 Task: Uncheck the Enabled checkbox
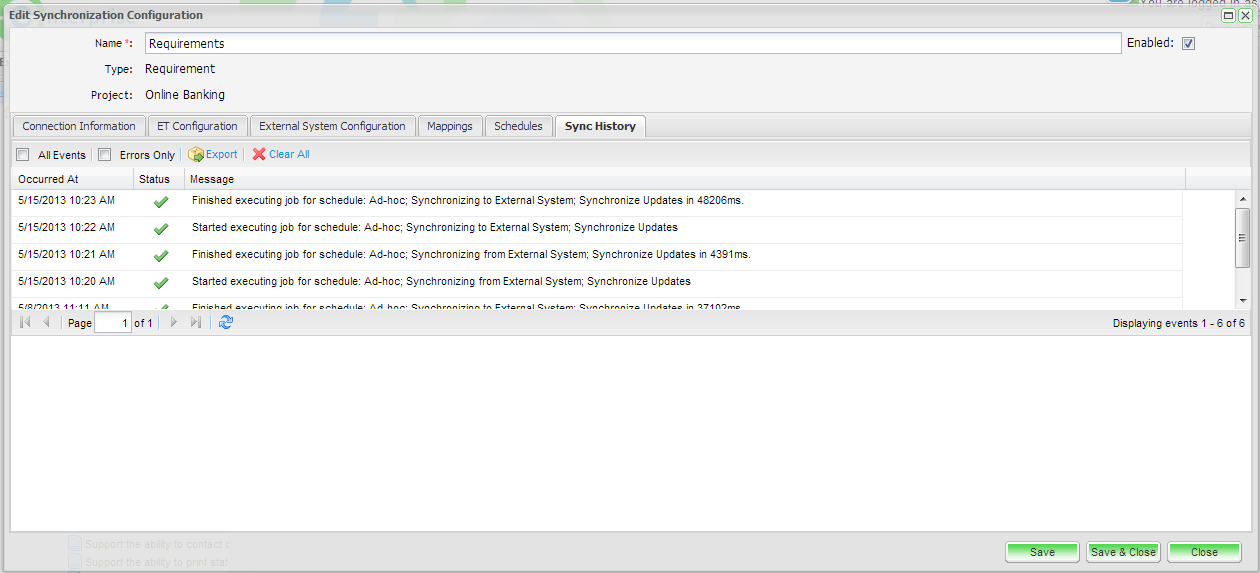(x=1189, y=43)
